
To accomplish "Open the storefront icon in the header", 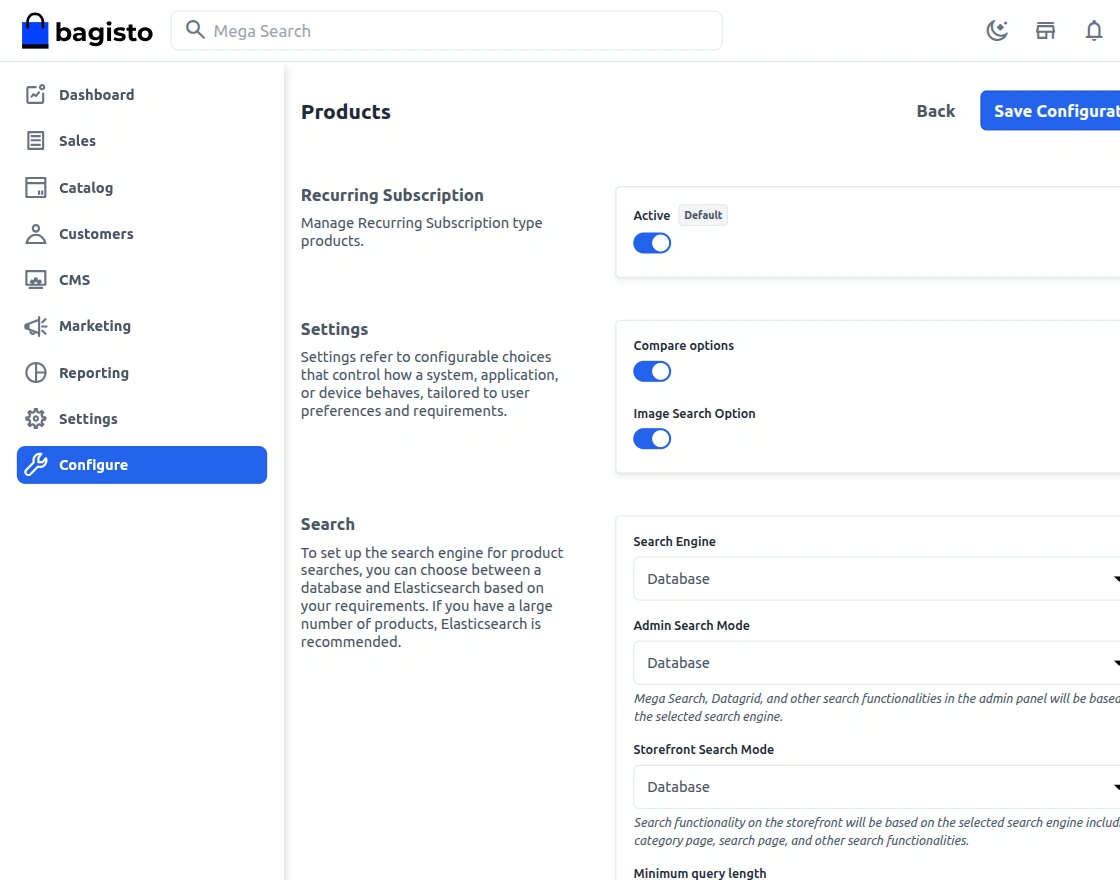I will pyautogui.click(x=1045, y=30).
